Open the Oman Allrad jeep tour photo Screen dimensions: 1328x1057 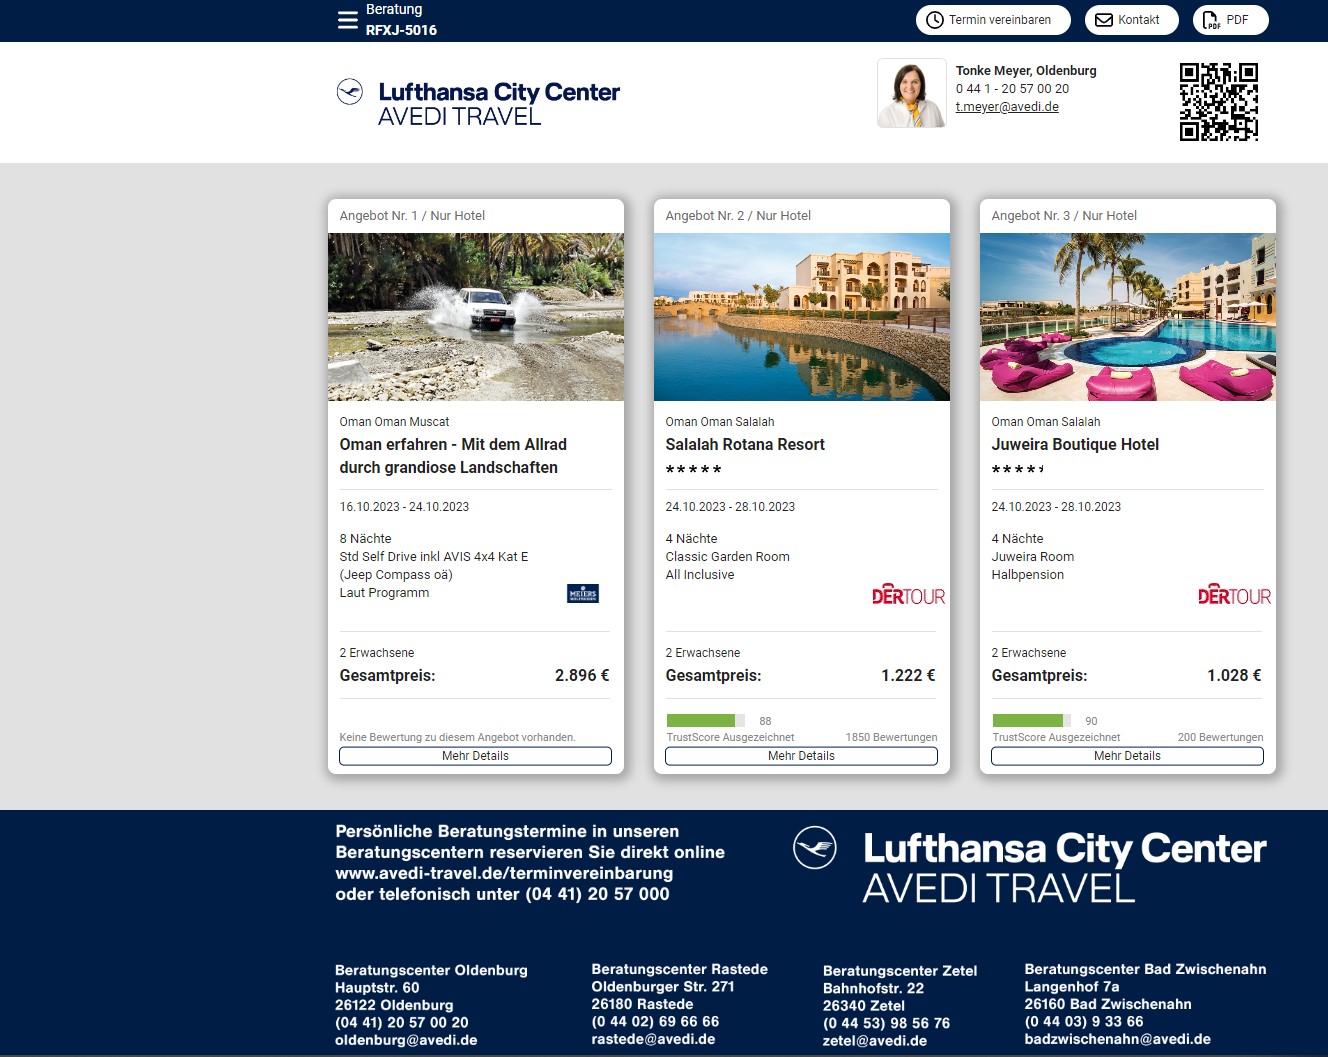point(476,317)
